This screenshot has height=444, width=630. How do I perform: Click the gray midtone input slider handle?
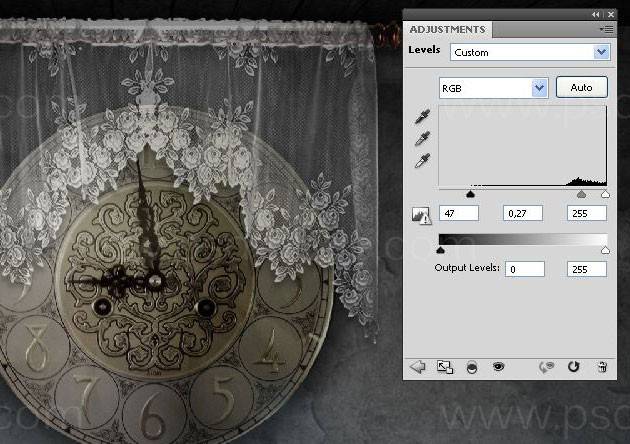[x=581, y=194]
